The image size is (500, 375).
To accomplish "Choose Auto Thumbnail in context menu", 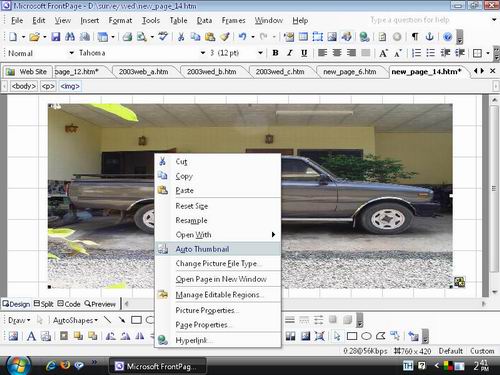I will [218, 249].
